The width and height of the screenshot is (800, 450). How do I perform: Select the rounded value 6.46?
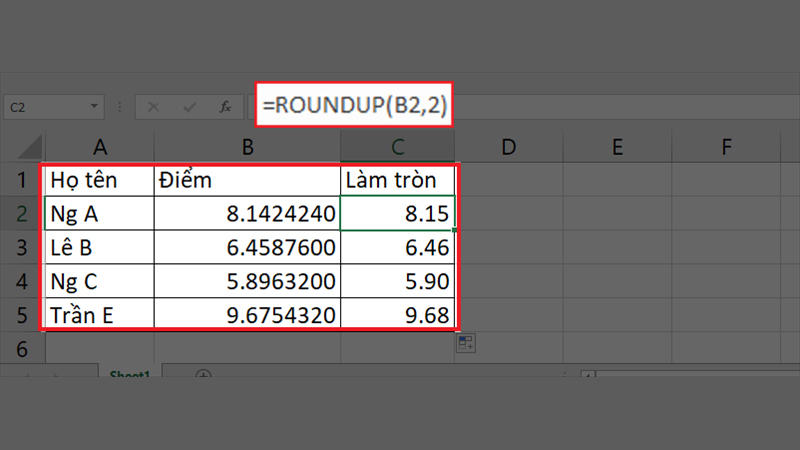pos(397,247)
